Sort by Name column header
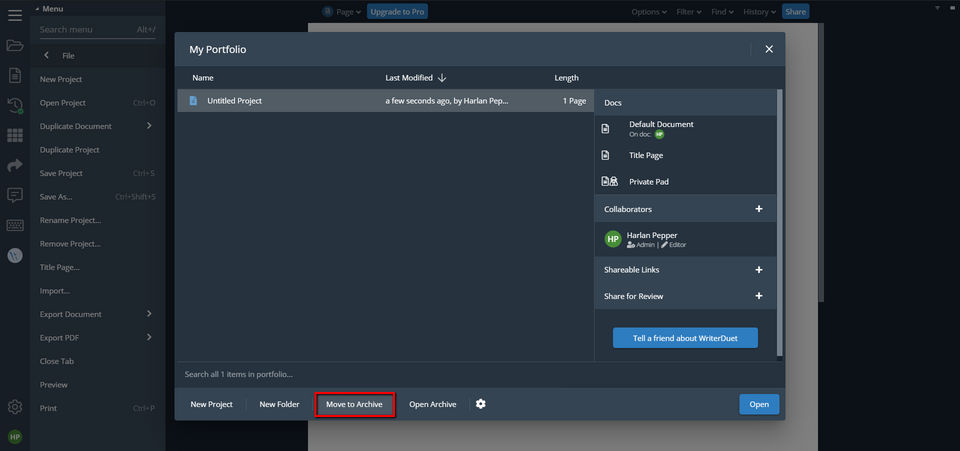 tap(203, 78)
